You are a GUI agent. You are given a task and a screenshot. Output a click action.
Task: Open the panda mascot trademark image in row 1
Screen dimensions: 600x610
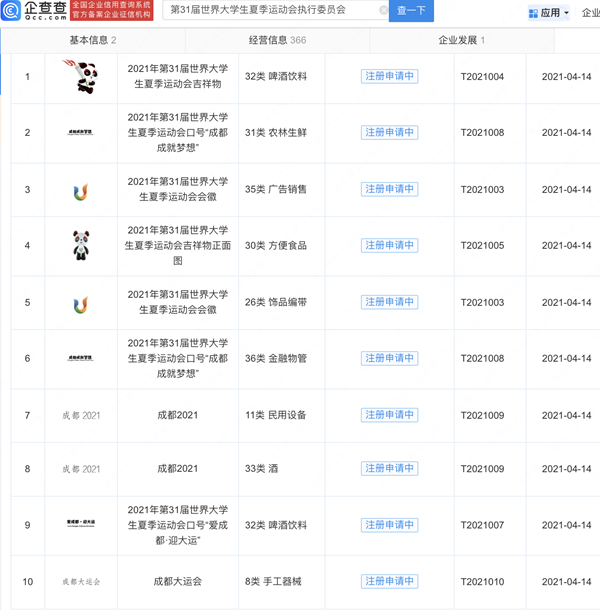[x=80, y=77]
